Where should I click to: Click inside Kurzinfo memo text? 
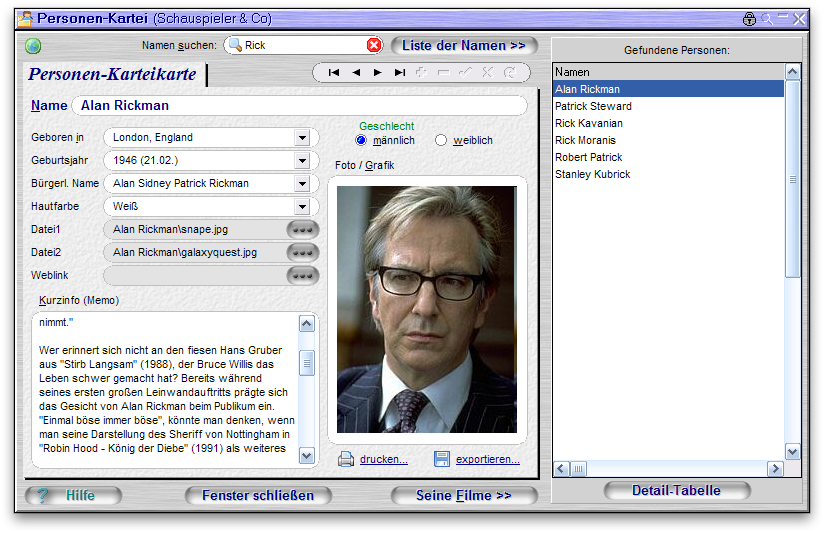click(166, 389)
